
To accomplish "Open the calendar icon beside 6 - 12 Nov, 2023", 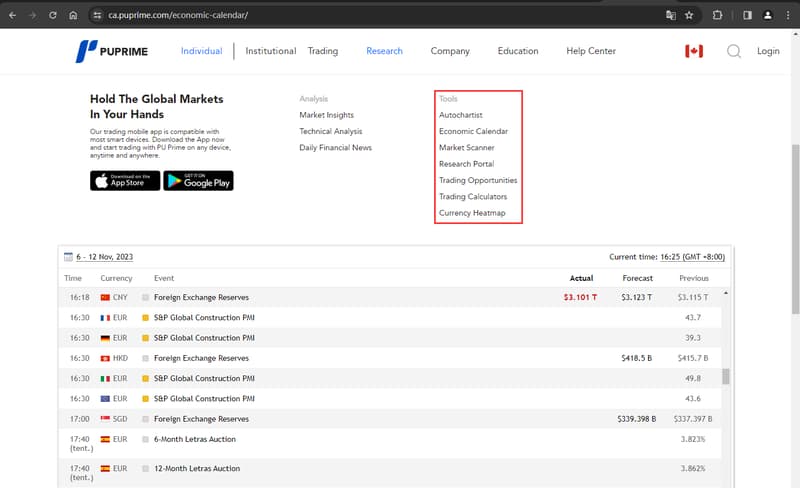I will click(x=68, y=257).
